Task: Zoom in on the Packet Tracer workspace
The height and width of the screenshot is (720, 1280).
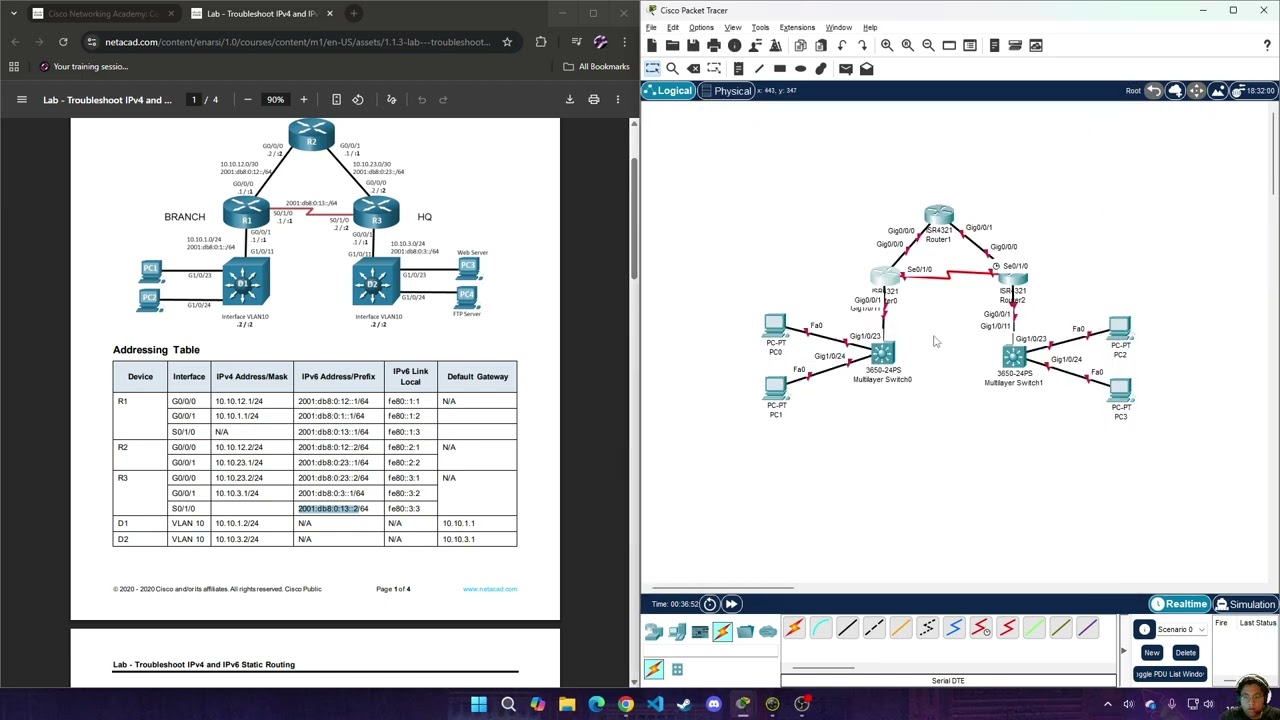Action: tap(887, 46)
